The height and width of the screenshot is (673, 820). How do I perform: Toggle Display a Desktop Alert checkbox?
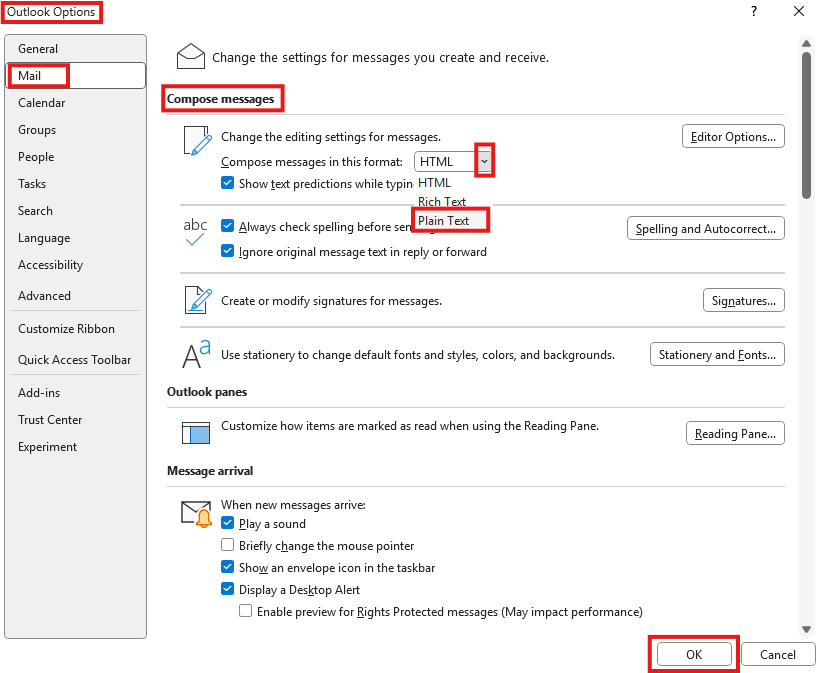coord(227,589)
